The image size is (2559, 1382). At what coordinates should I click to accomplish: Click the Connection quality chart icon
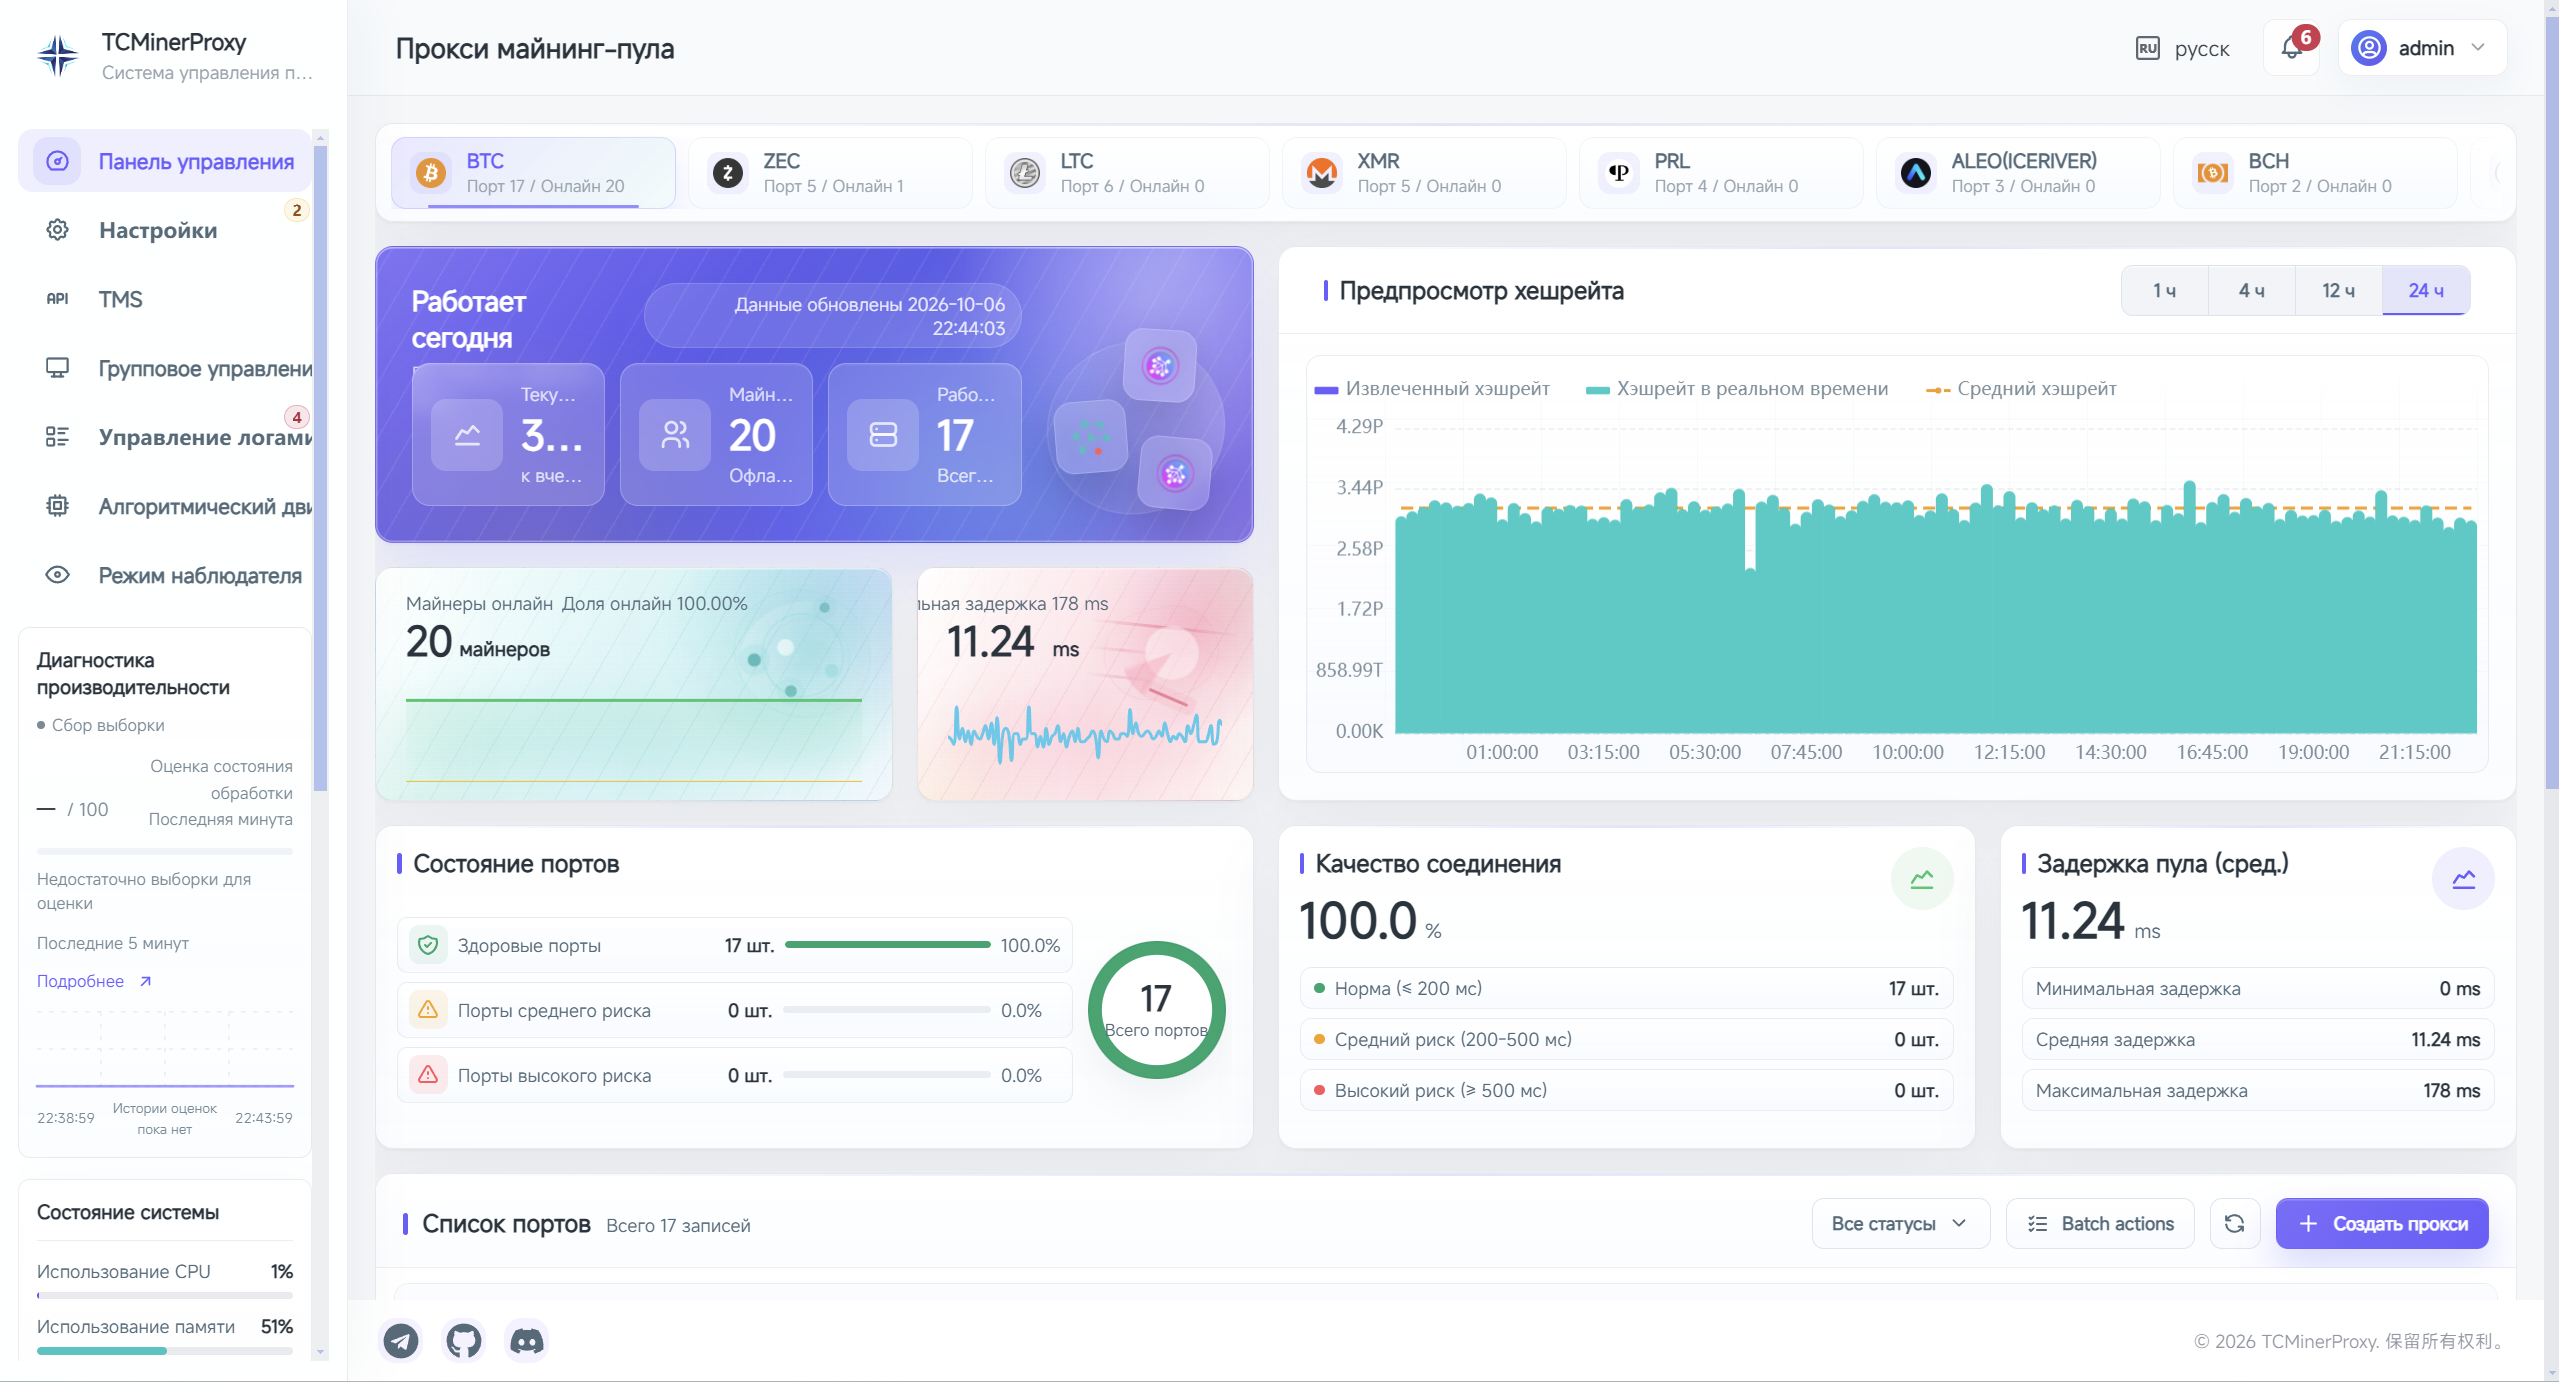(x=1922, y=879)
